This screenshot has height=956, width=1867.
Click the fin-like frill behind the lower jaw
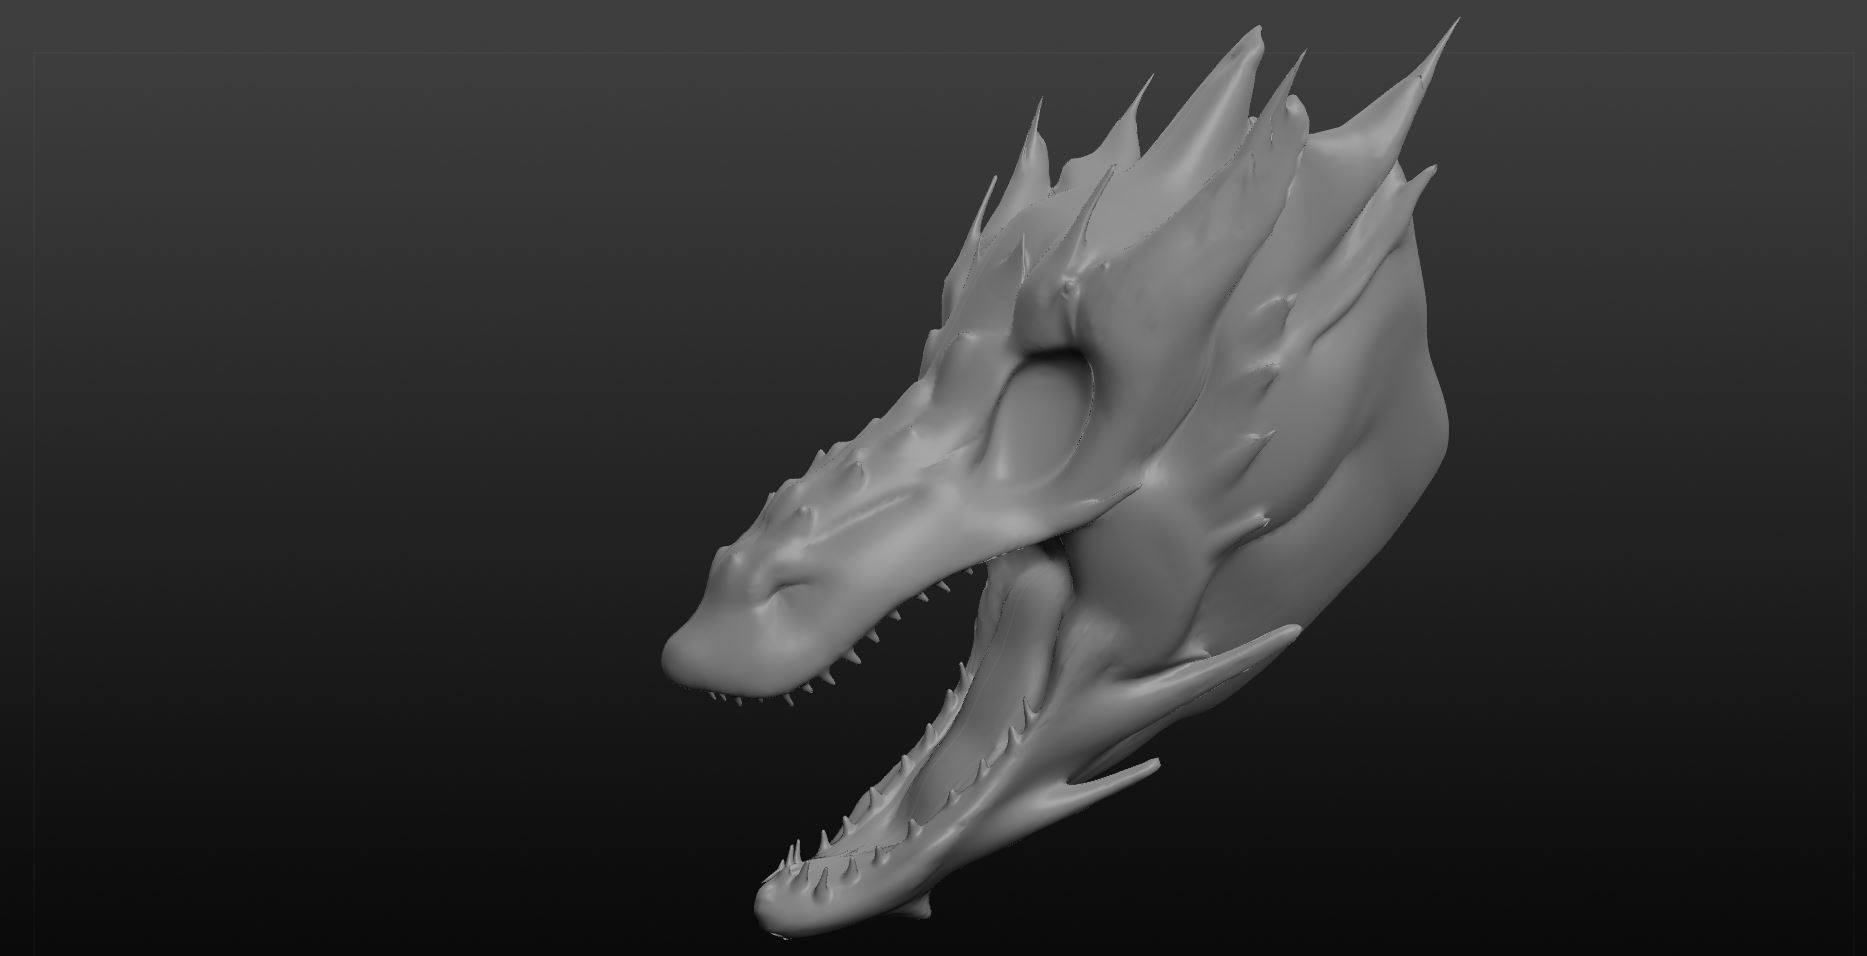pyautogui.click(x=1200, y=680)
